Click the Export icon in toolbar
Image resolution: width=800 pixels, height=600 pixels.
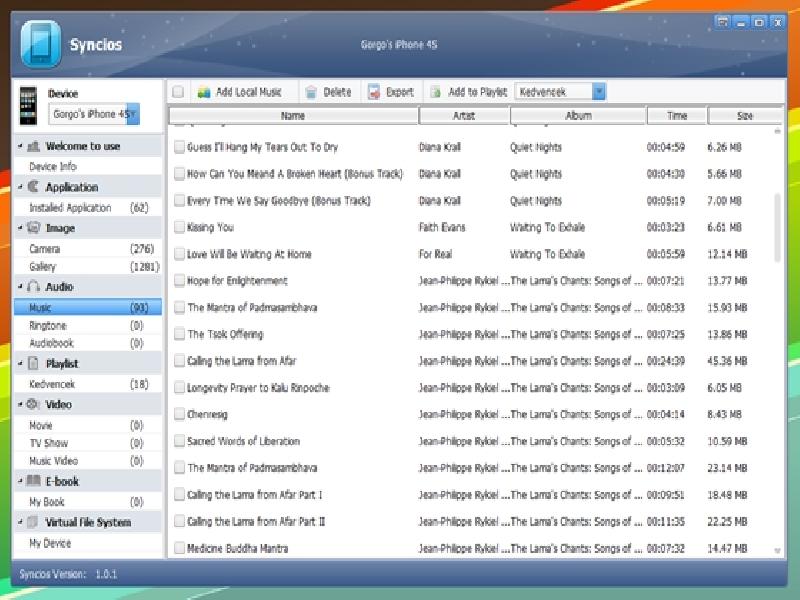click(374, 92)
